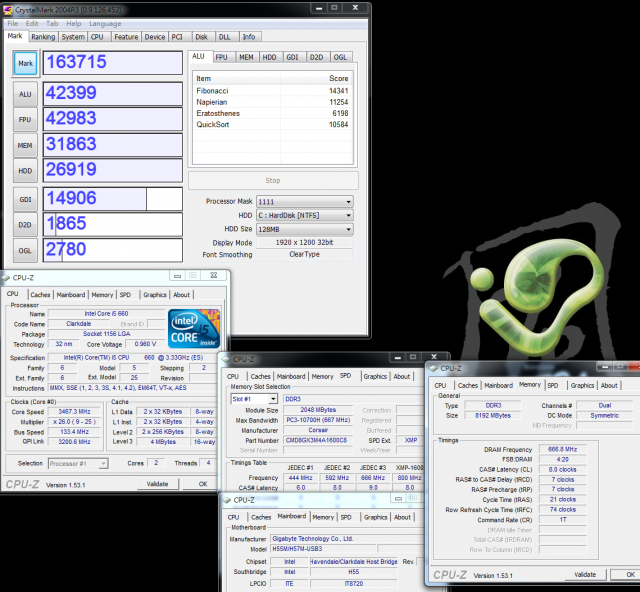Select the MEM results sub-tab

(246, 57)
